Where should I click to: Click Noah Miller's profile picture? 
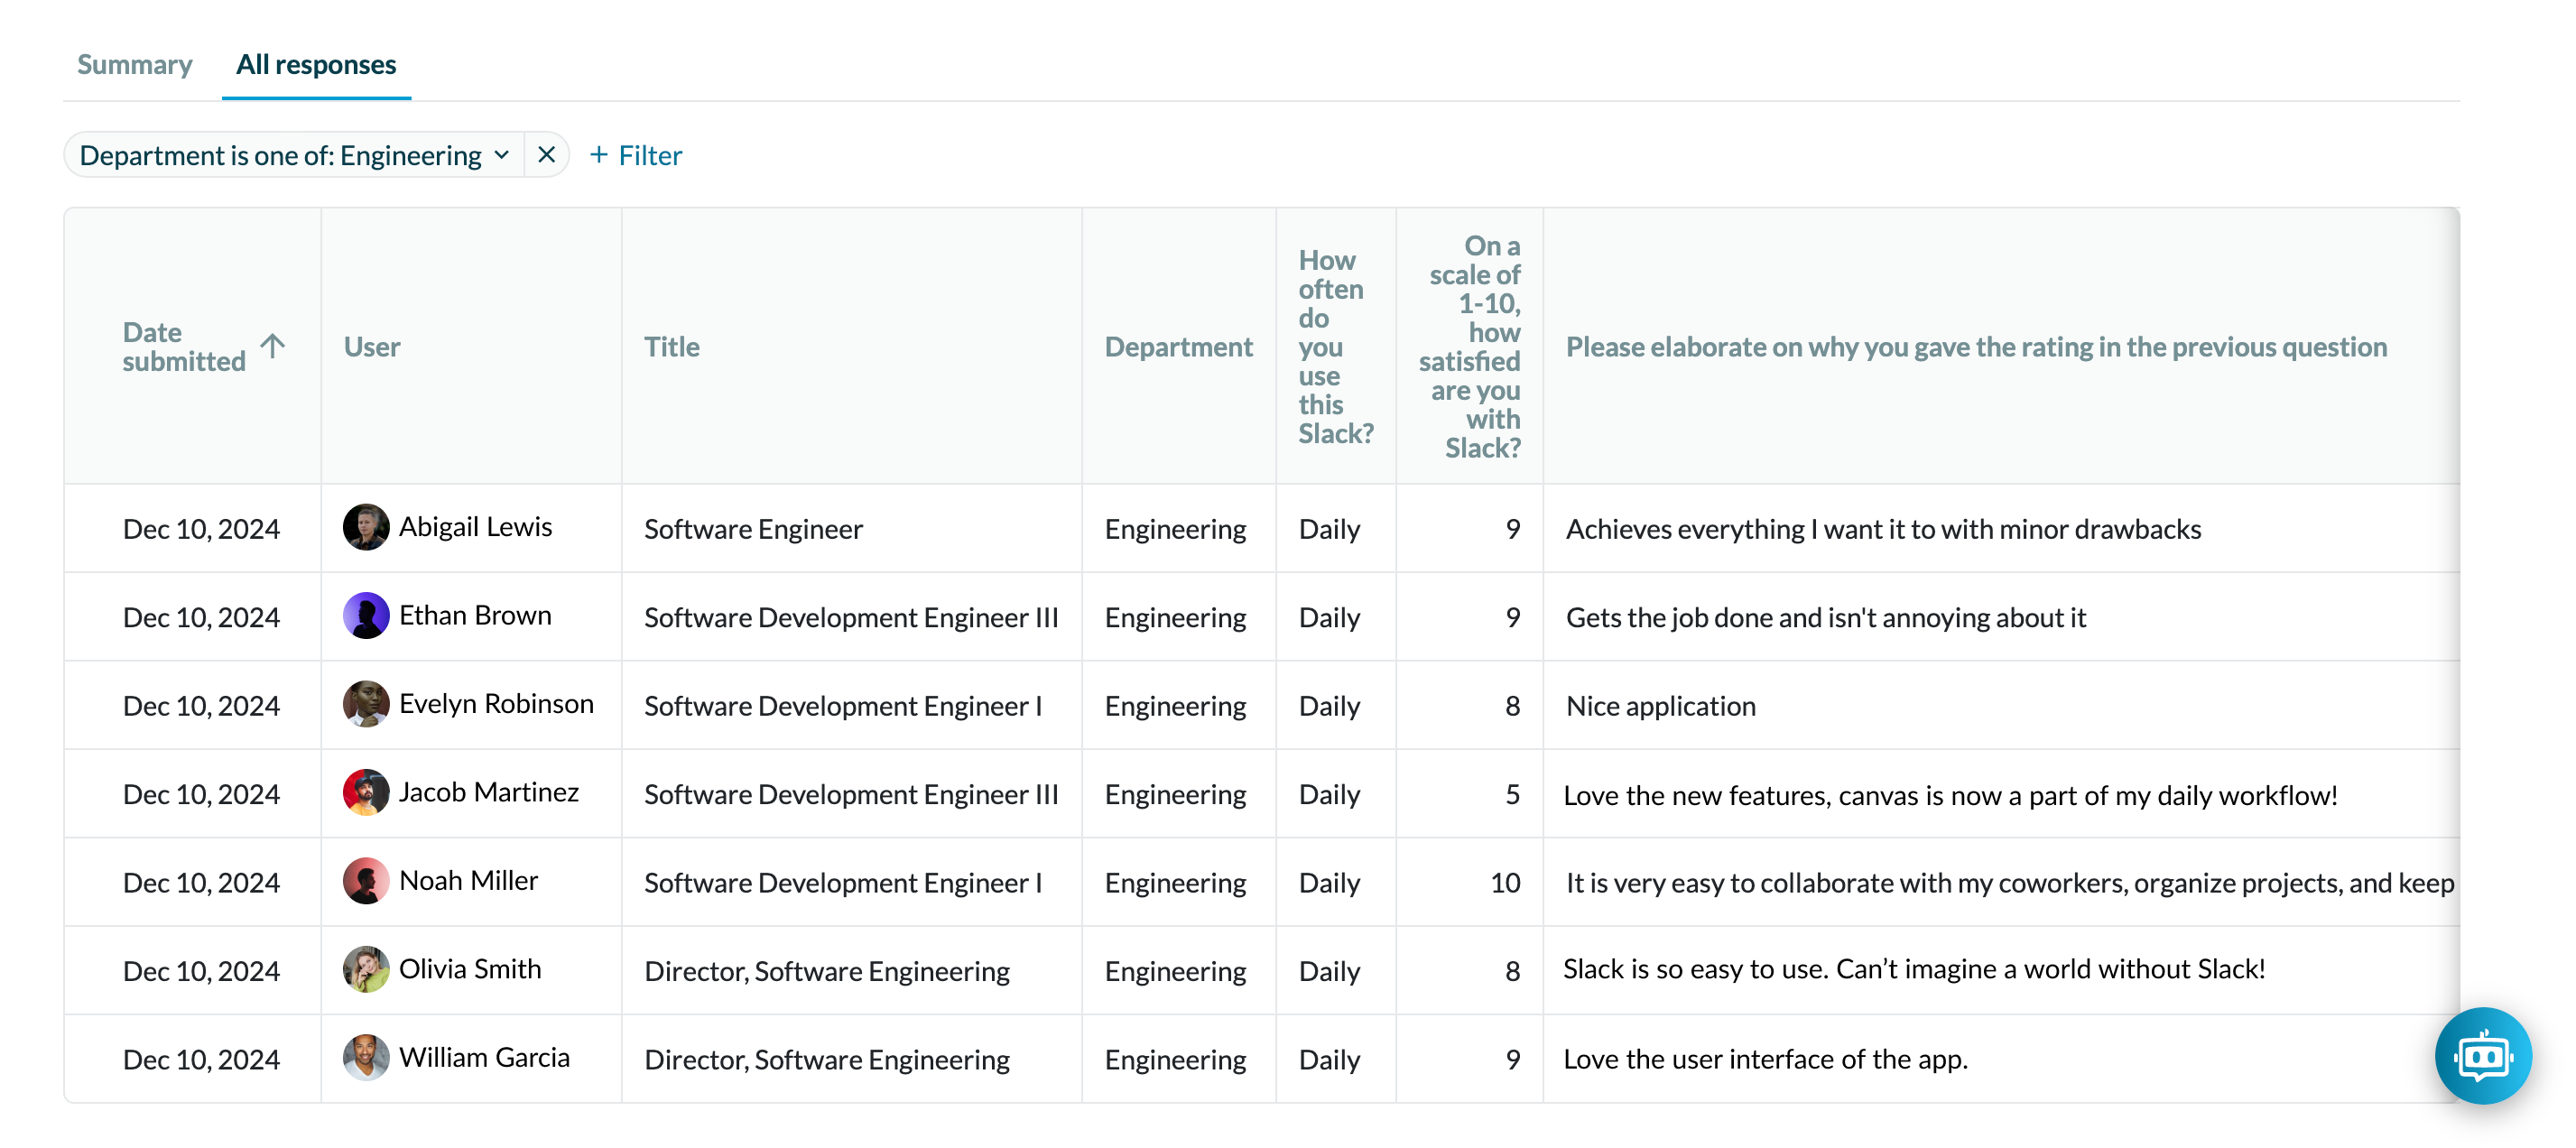[x=365, y=881]
